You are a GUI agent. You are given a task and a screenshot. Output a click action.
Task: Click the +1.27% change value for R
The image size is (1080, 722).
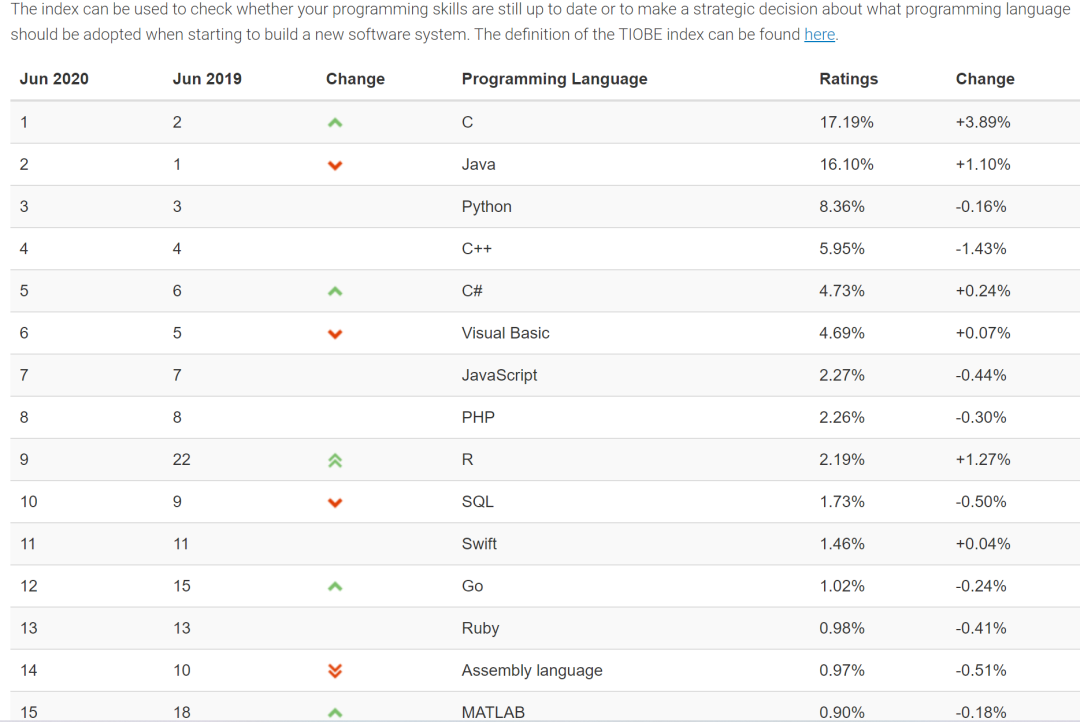[983, 460]
